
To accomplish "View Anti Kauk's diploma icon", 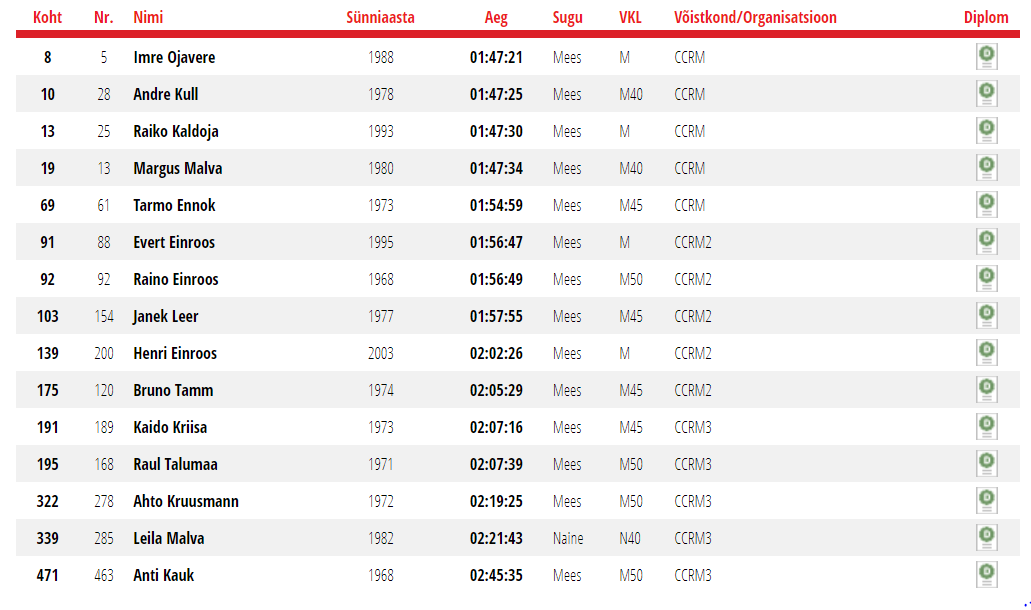I will pyautogui.click(x=986, y=575).
